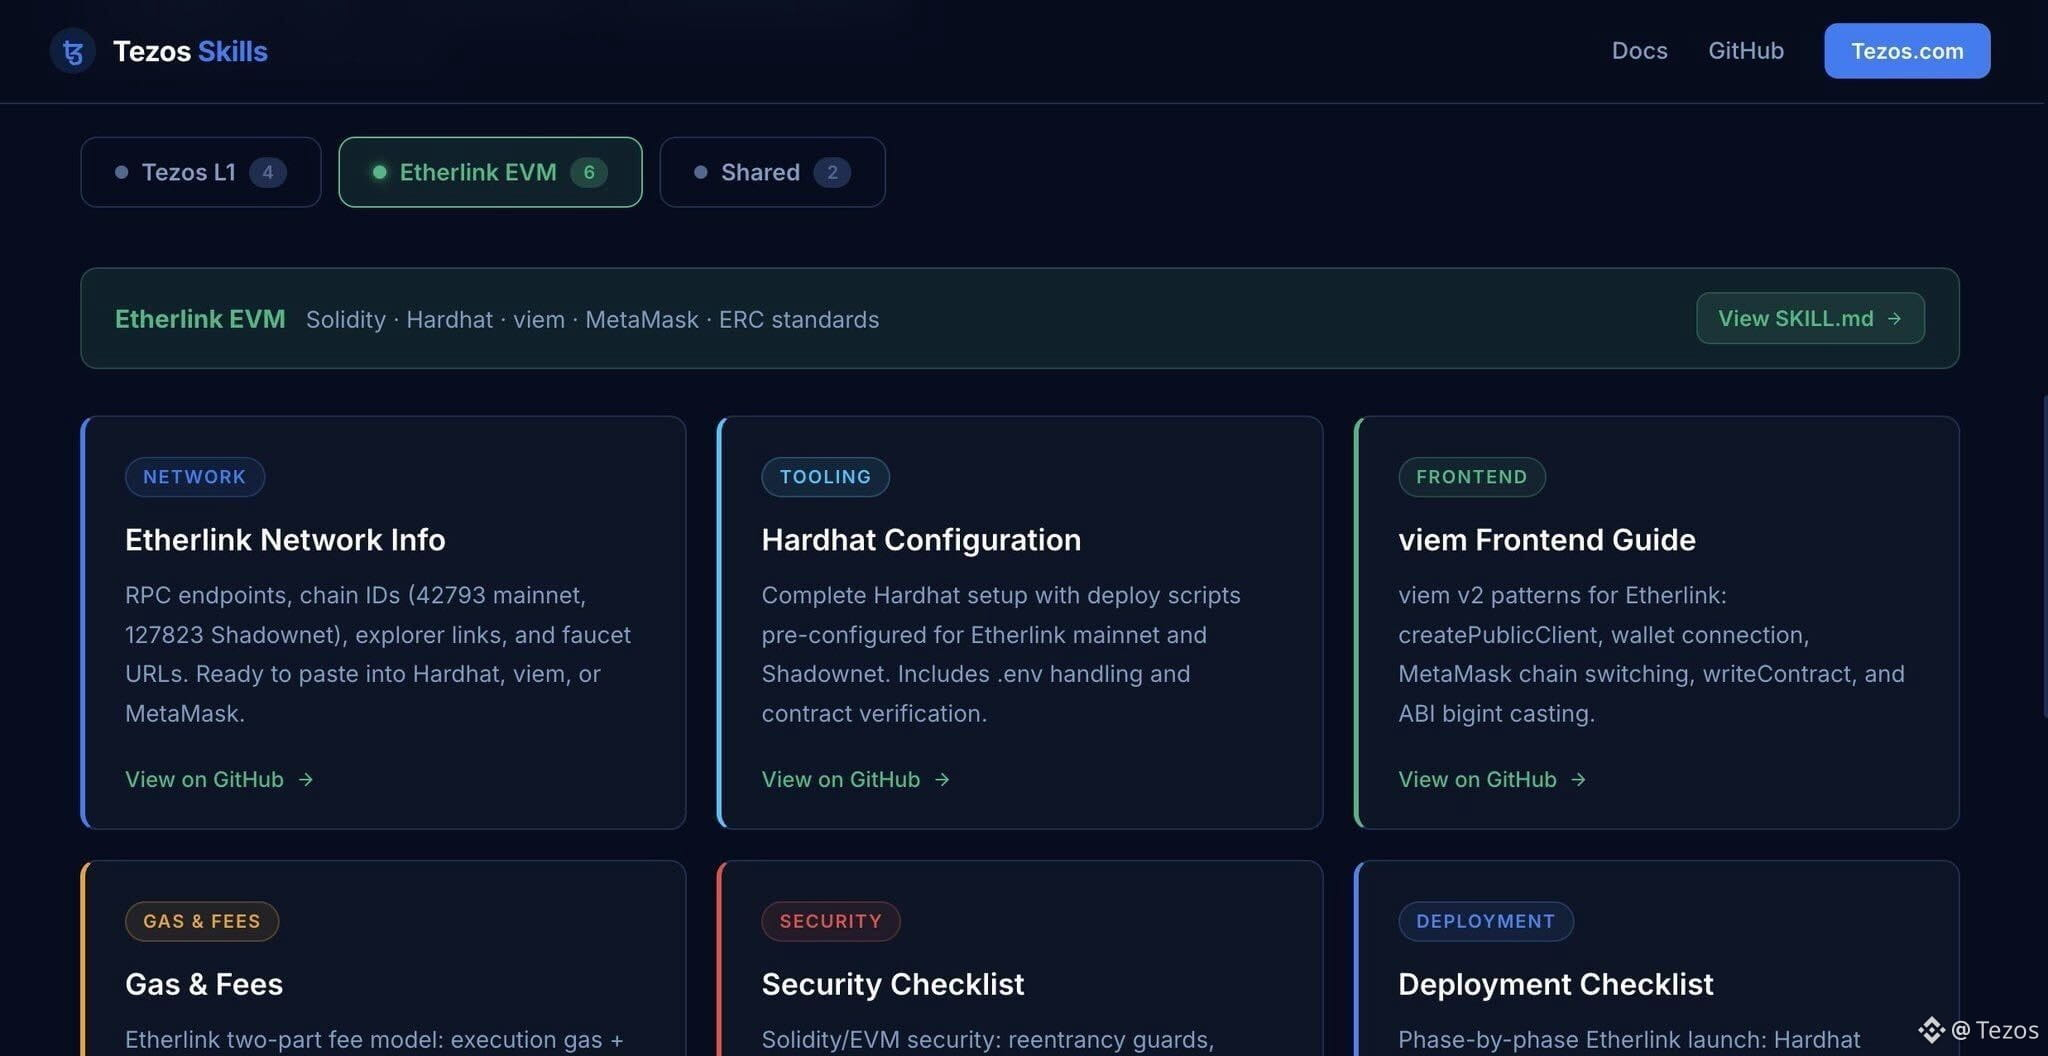Open the GitHub navigation link
This screenshot has width=2048, height=1056.
(1745, 51)
